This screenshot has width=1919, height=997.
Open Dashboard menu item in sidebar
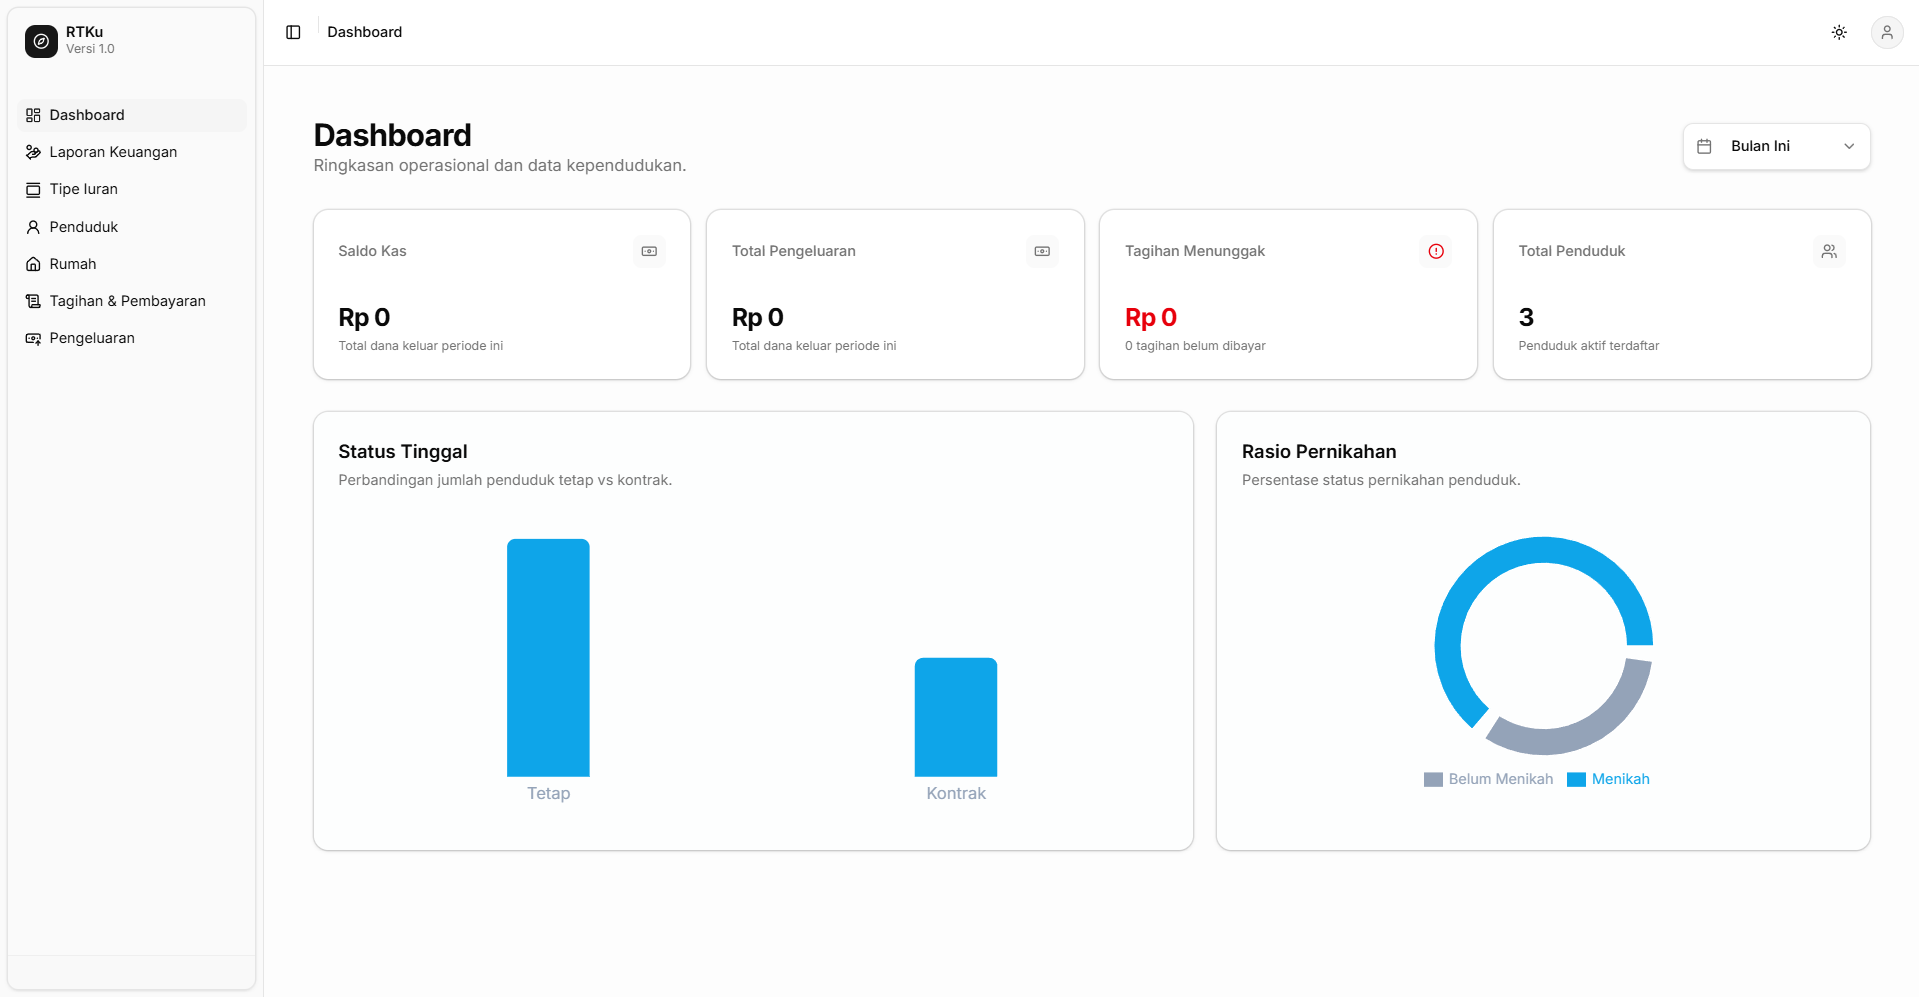click(x=131, y=115)
